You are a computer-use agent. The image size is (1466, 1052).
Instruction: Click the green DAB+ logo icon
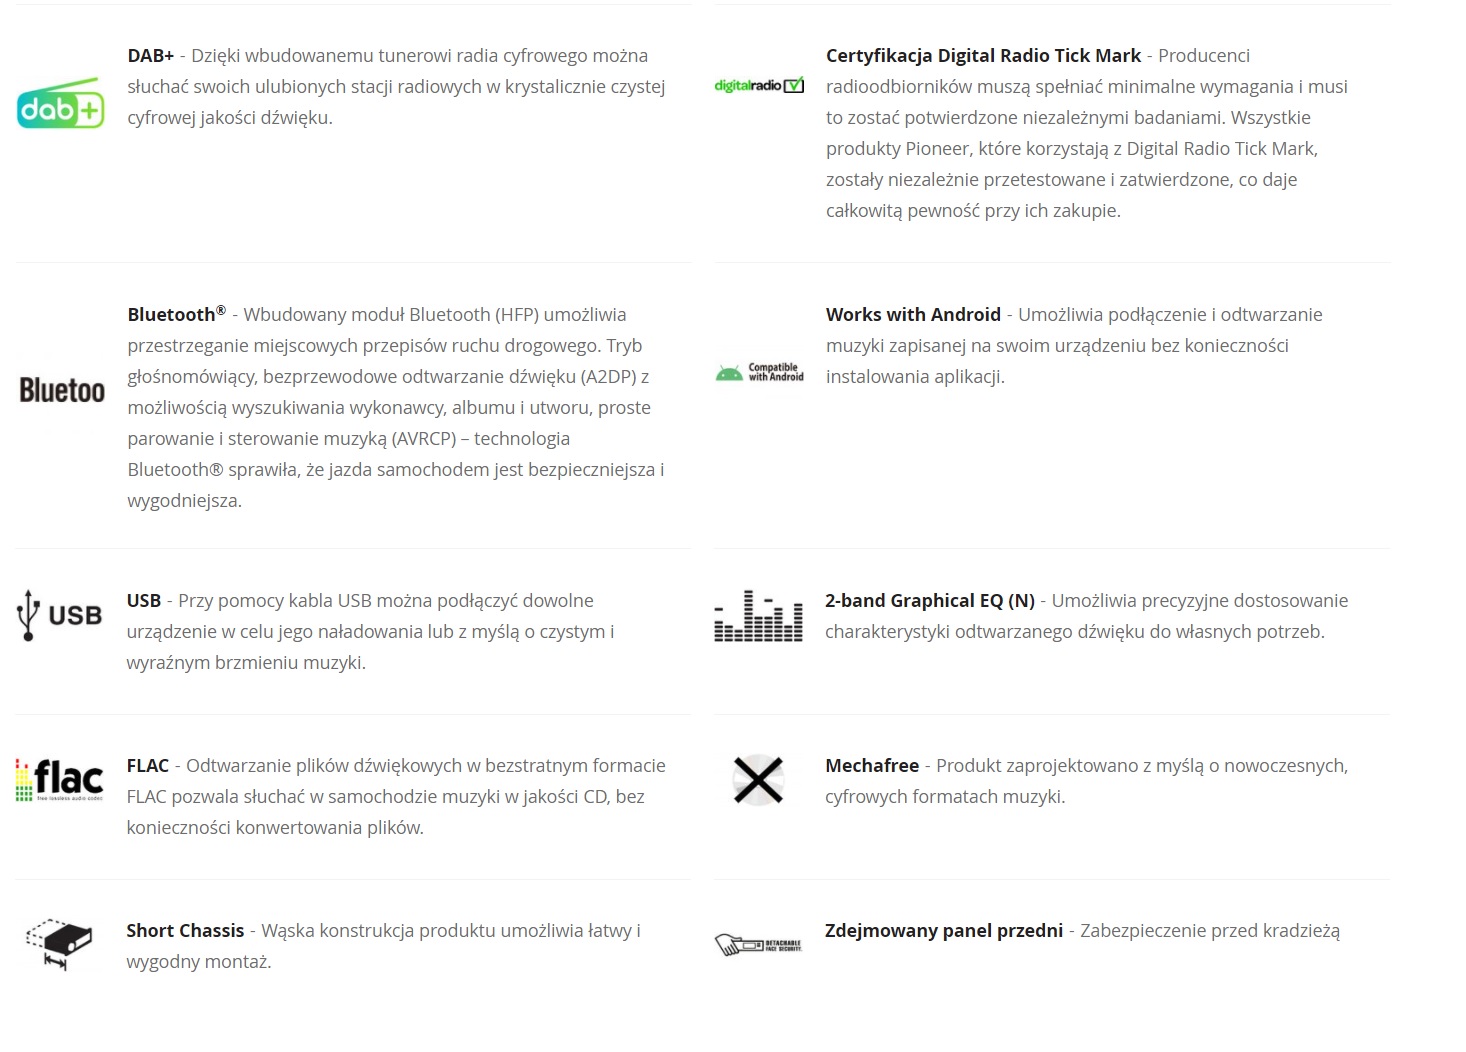61,104
